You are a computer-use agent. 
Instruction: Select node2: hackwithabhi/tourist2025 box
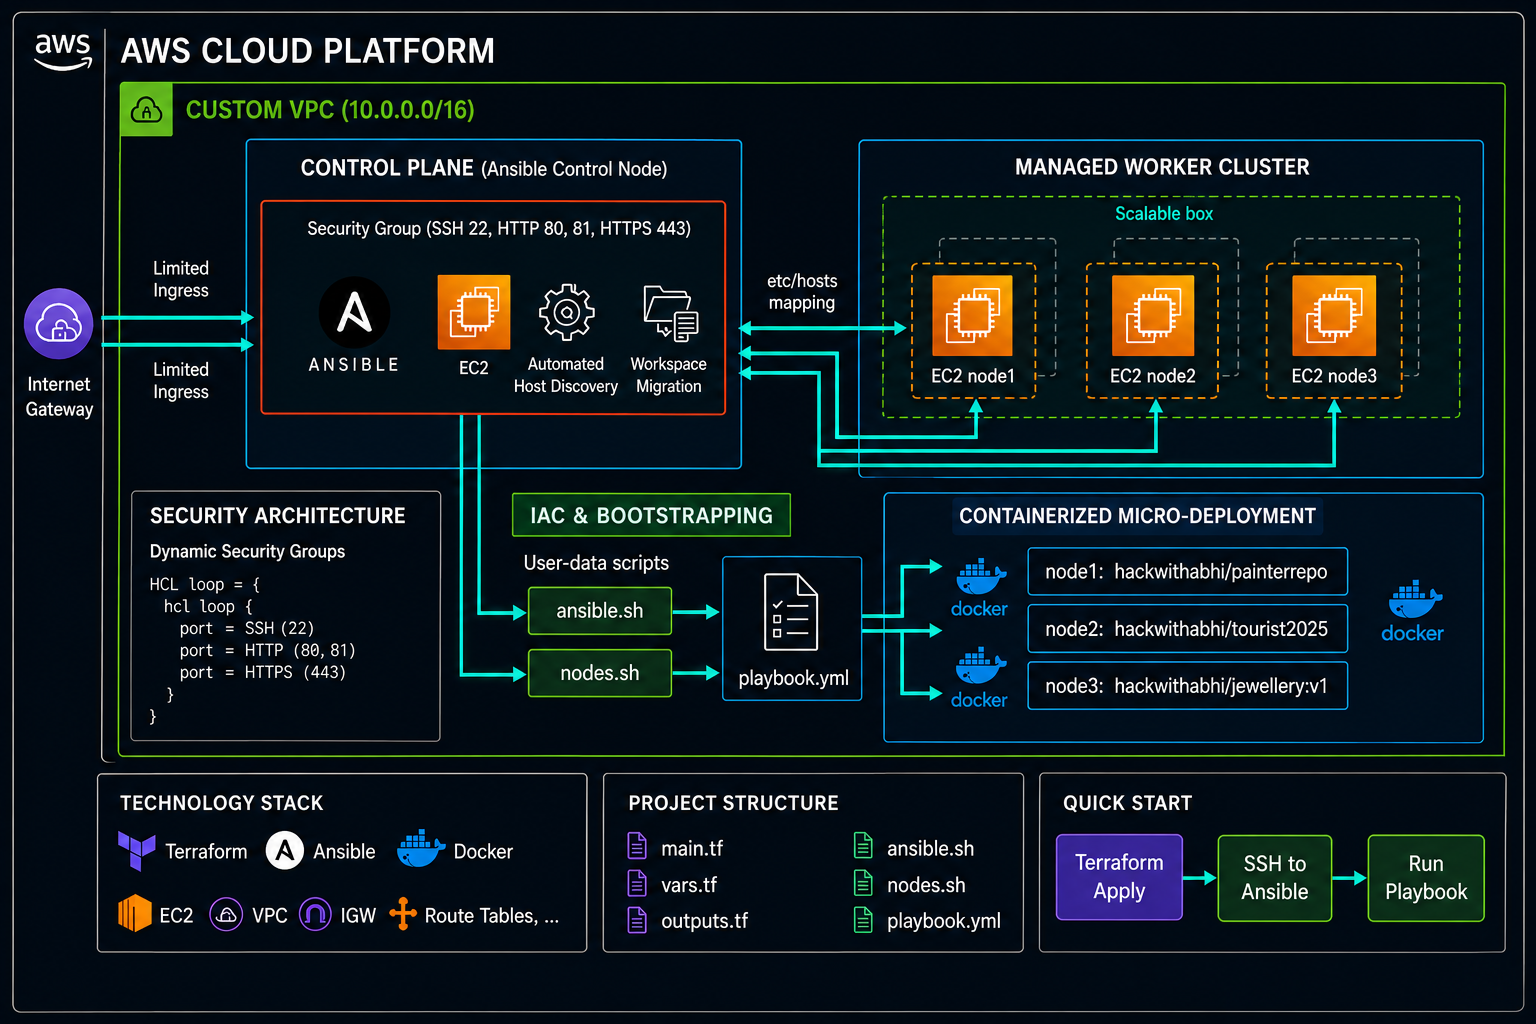(1187, 628)
